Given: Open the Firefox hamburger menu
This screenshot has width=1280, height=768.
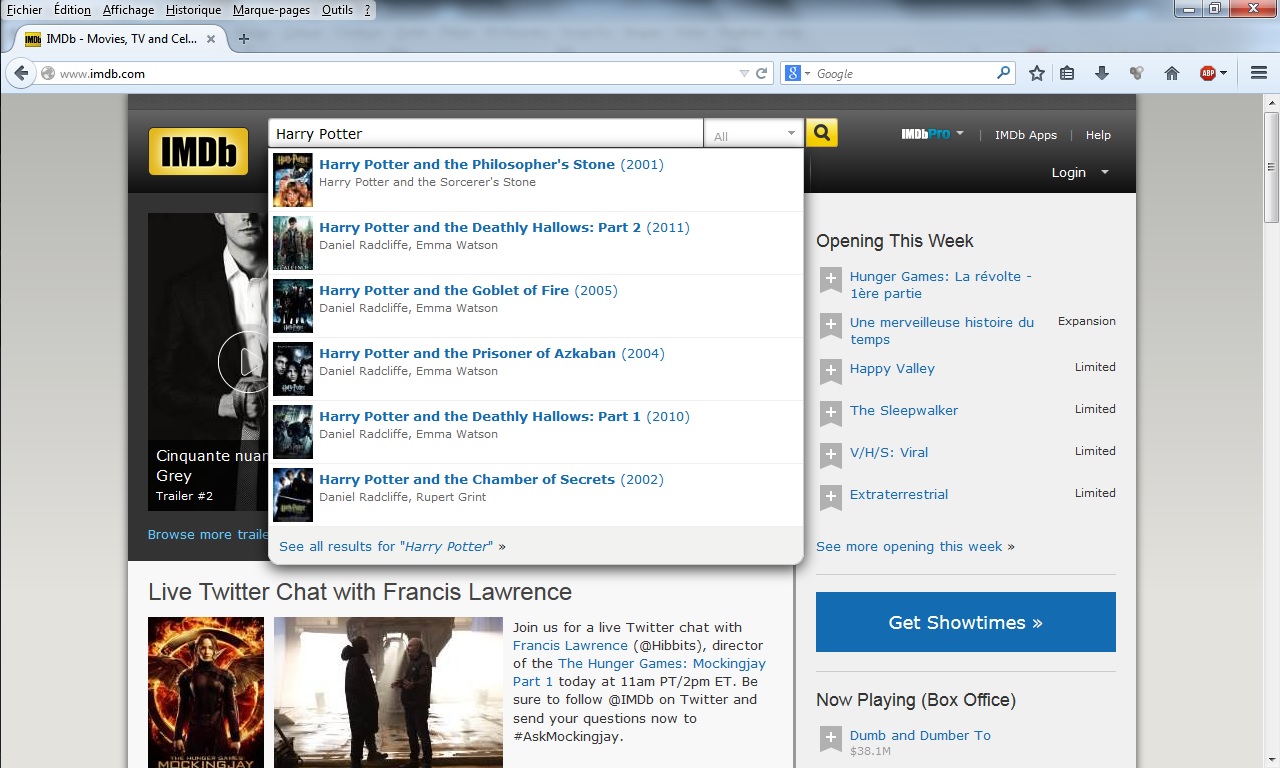Looking at the screenshot, I should pos(1259,73).
